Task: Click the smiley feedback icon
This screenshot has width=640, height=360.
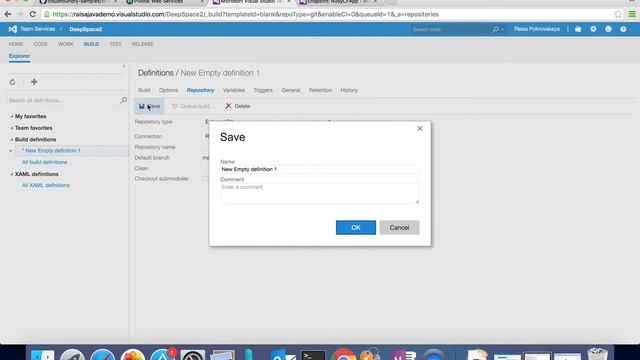Action: point(608,29)
